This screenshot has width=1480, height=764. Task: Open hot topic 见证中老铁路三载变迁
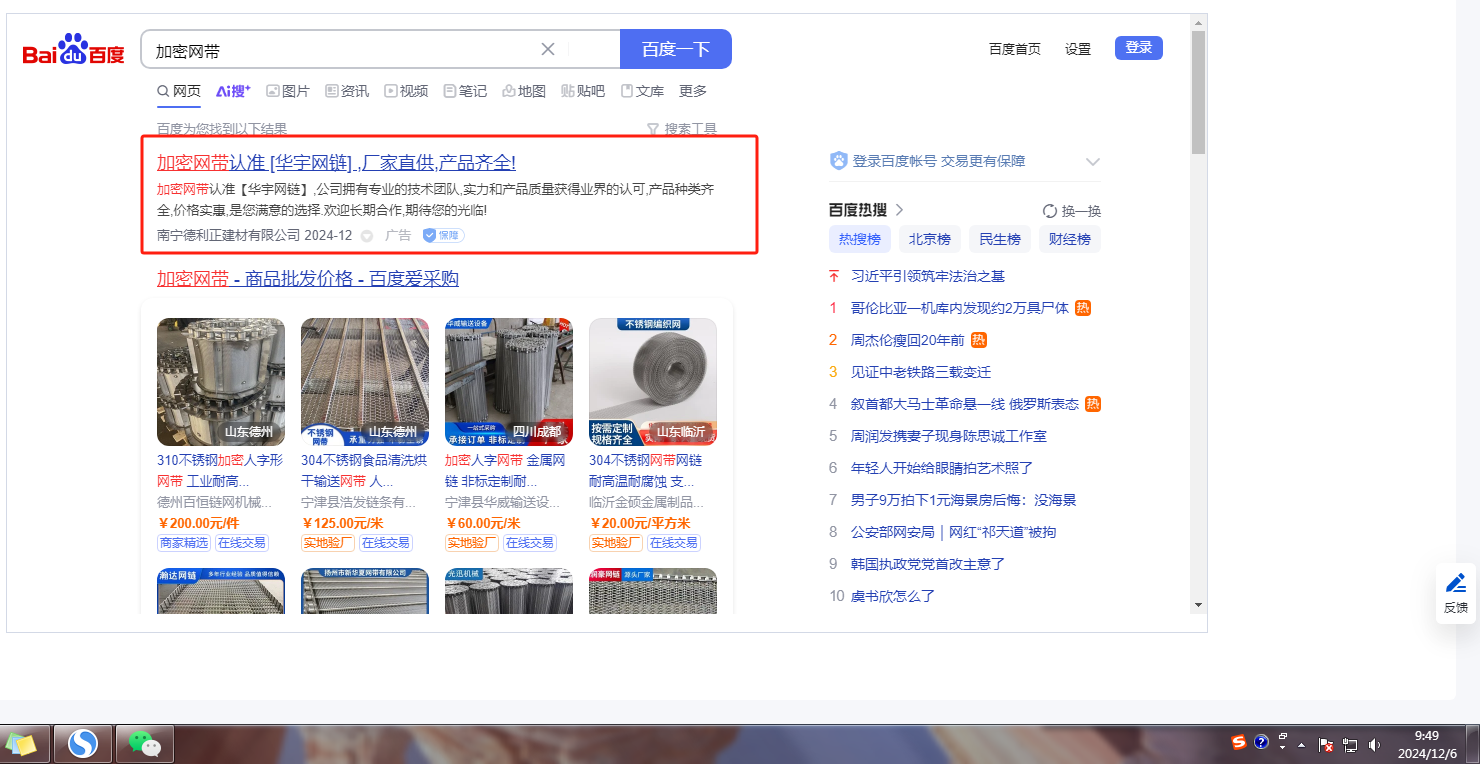pyautogui.click(x=921, y=372)
